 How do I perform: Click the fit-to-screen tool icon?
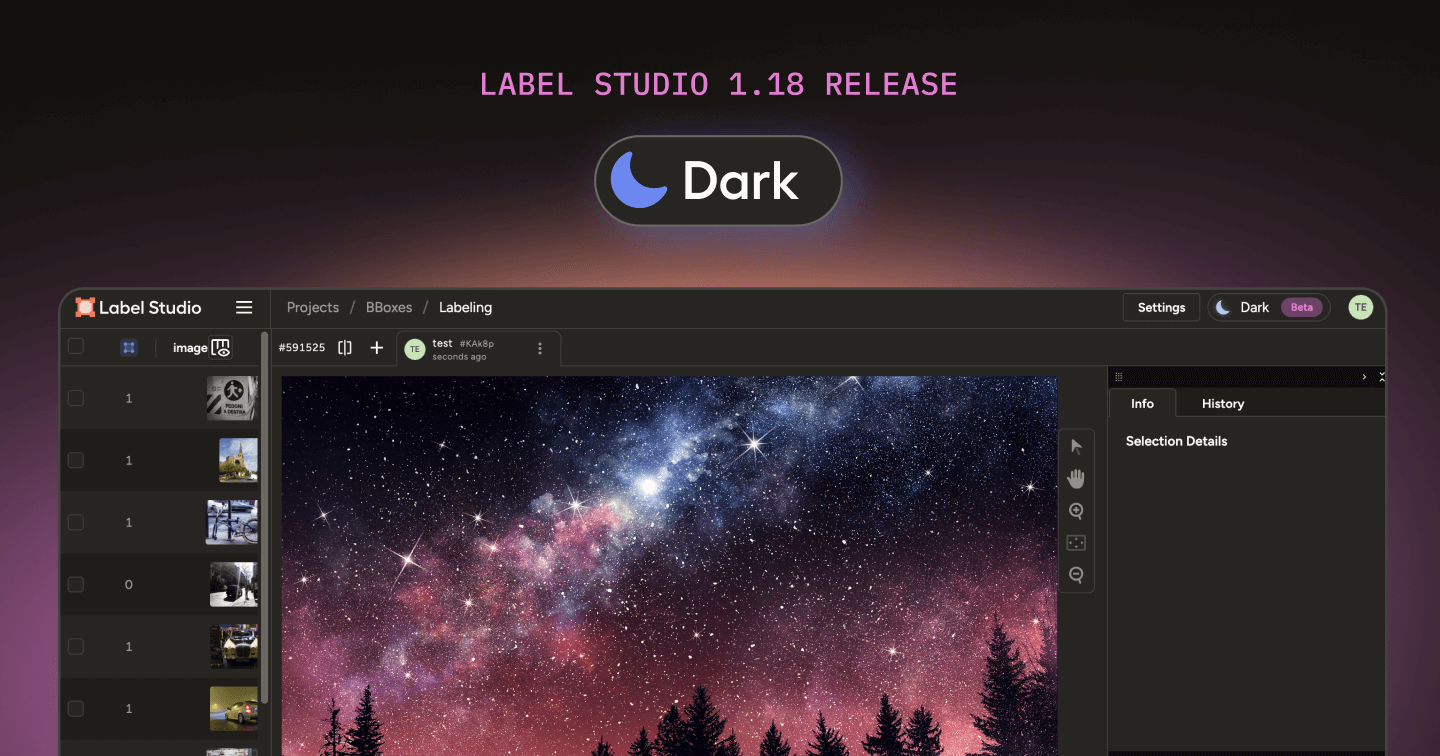[1076, 543]
